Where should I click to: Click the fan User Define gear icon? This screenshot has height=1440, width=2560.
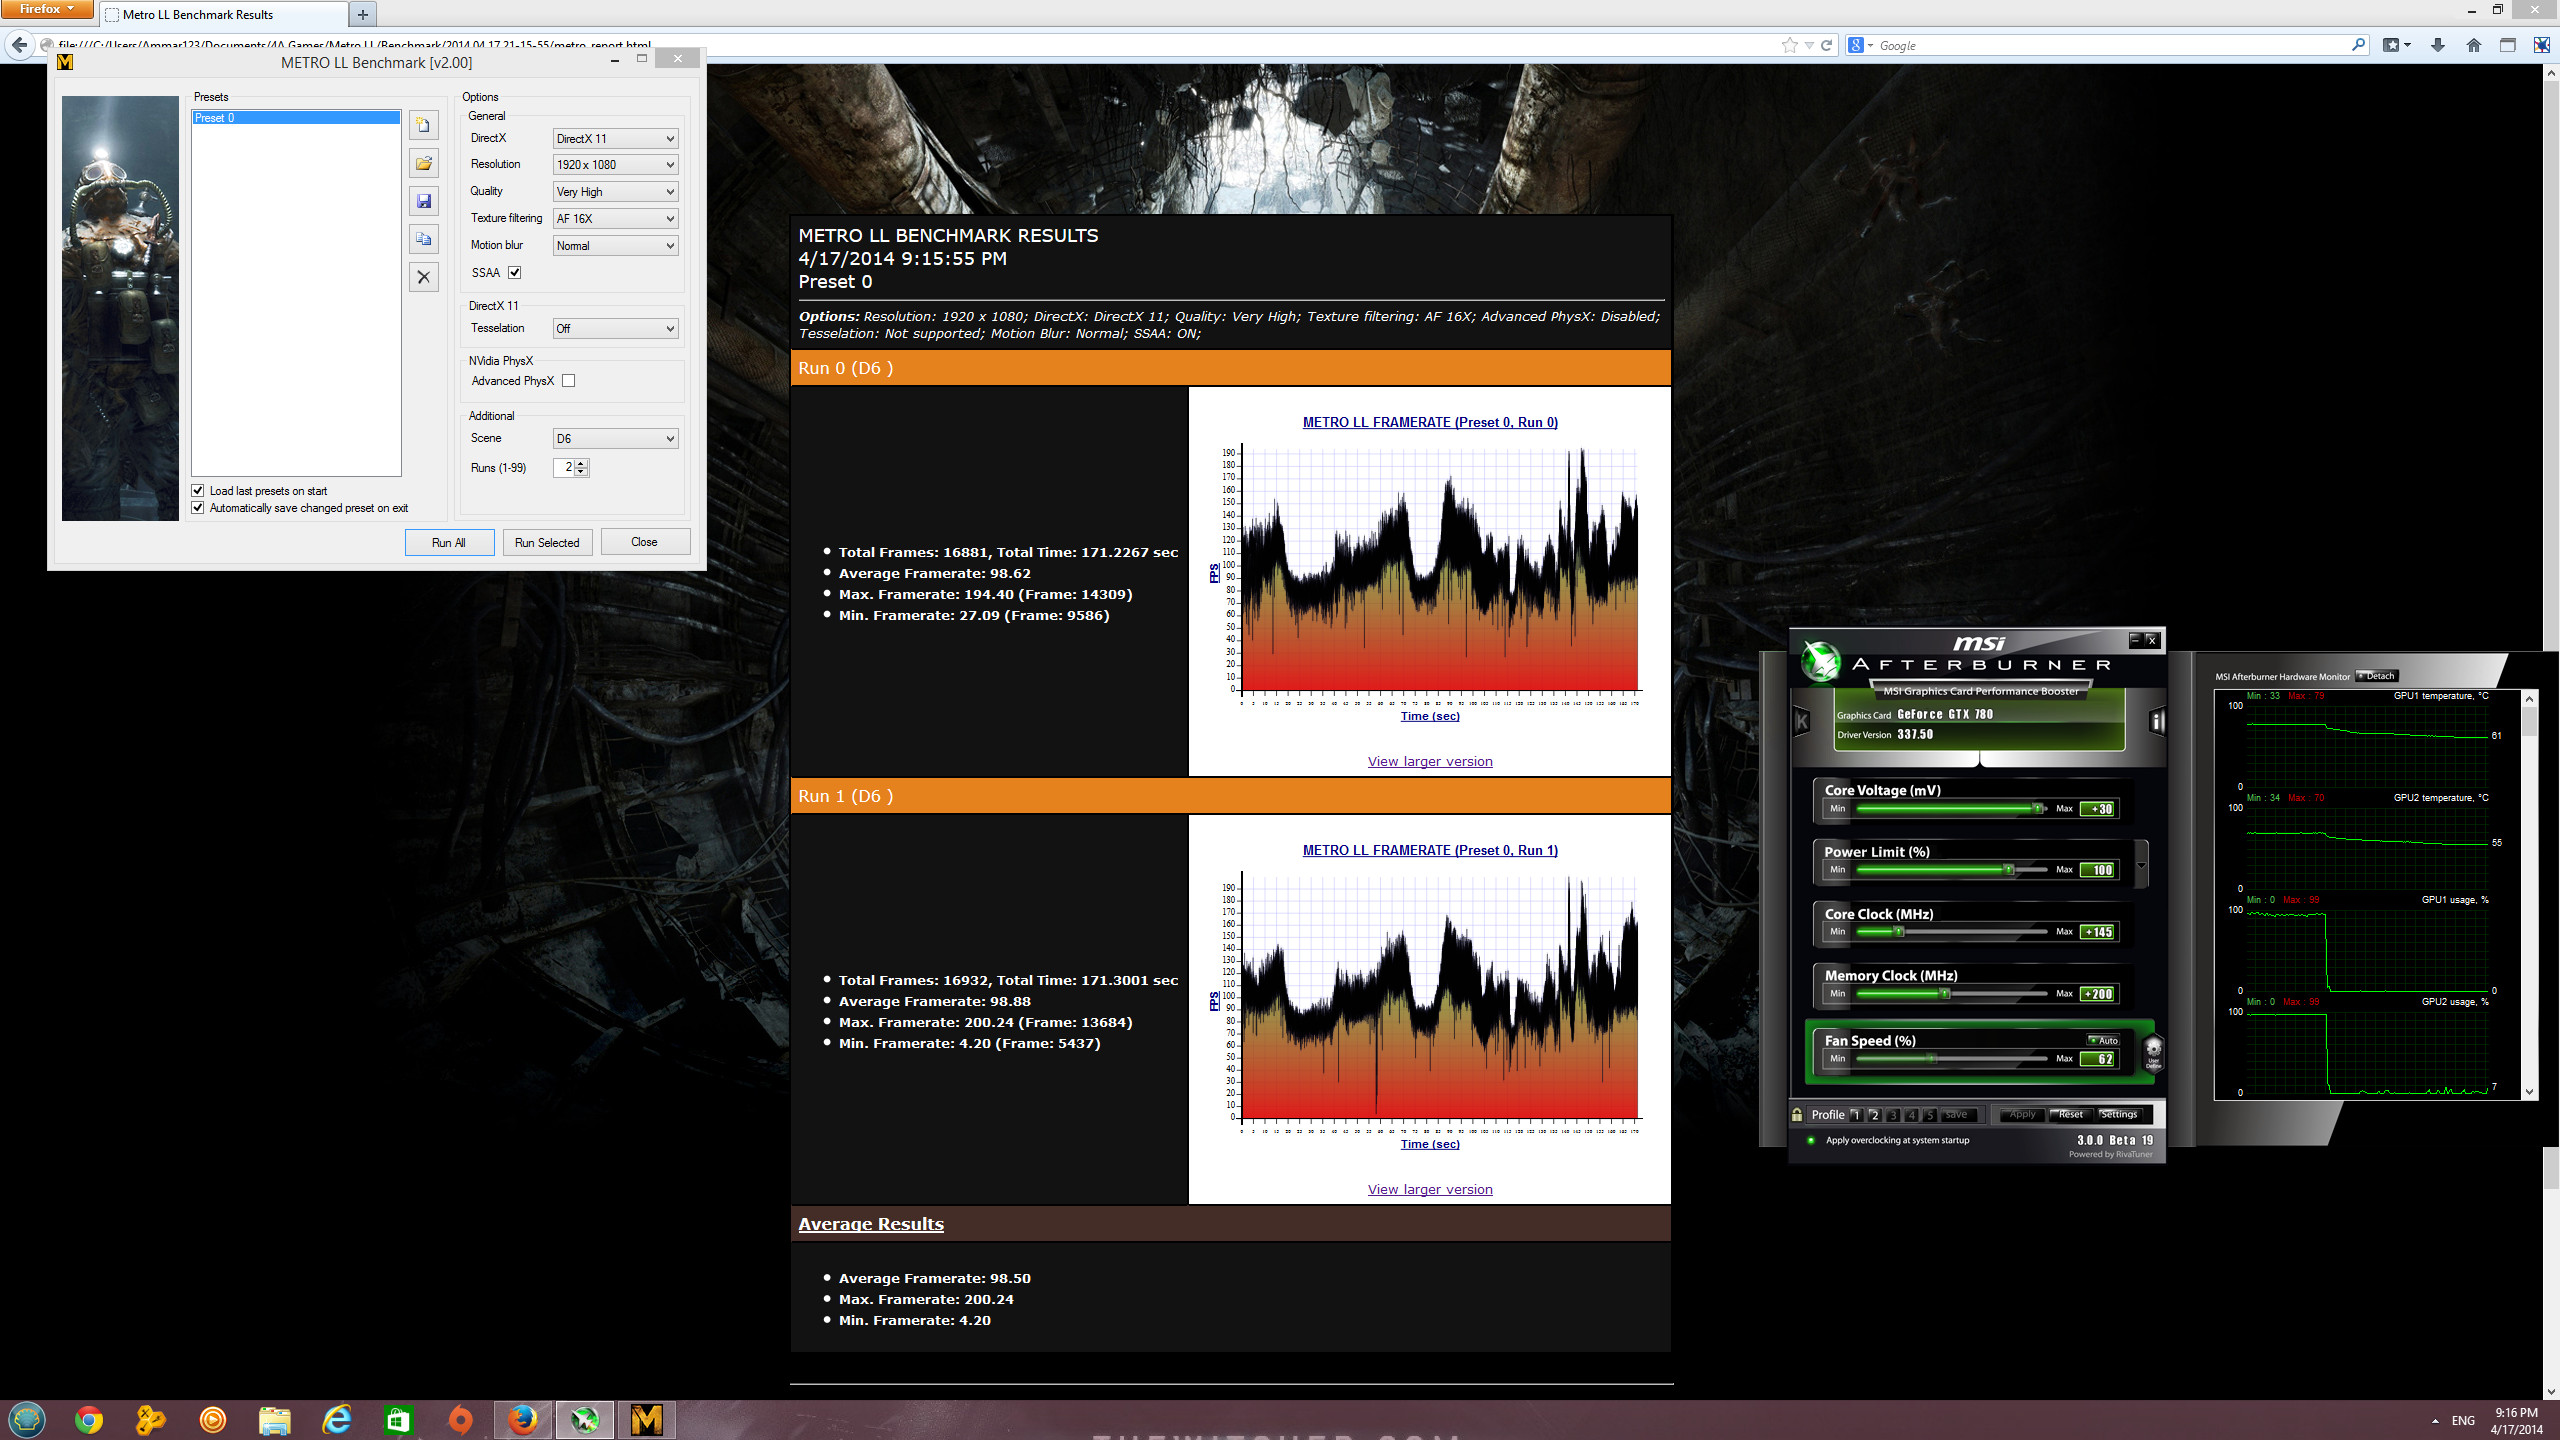pyautogui.click(x=2154, y=1051)
